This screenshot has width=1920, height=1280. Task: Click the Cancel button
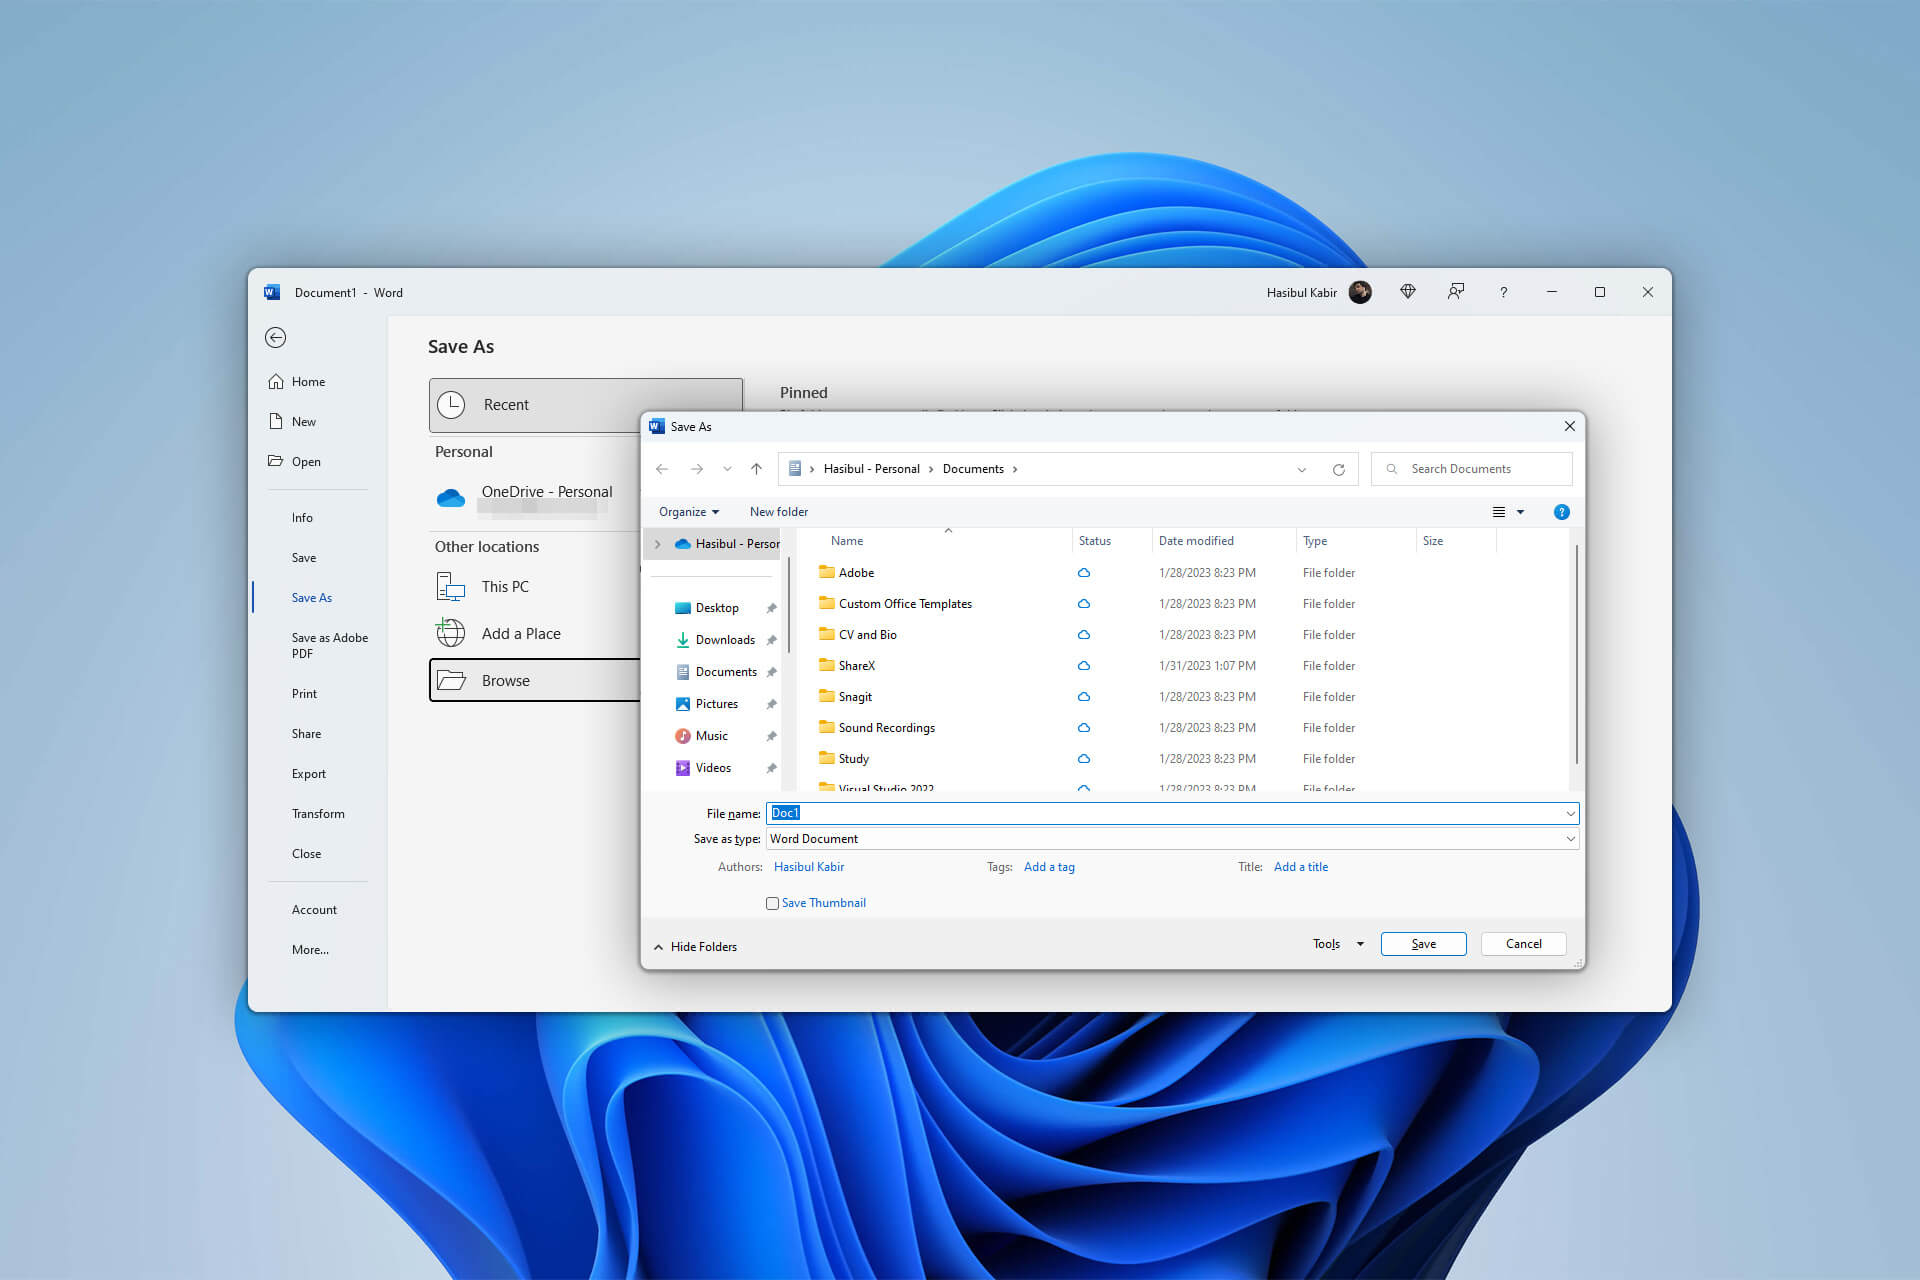click(x=1523, y=944)
